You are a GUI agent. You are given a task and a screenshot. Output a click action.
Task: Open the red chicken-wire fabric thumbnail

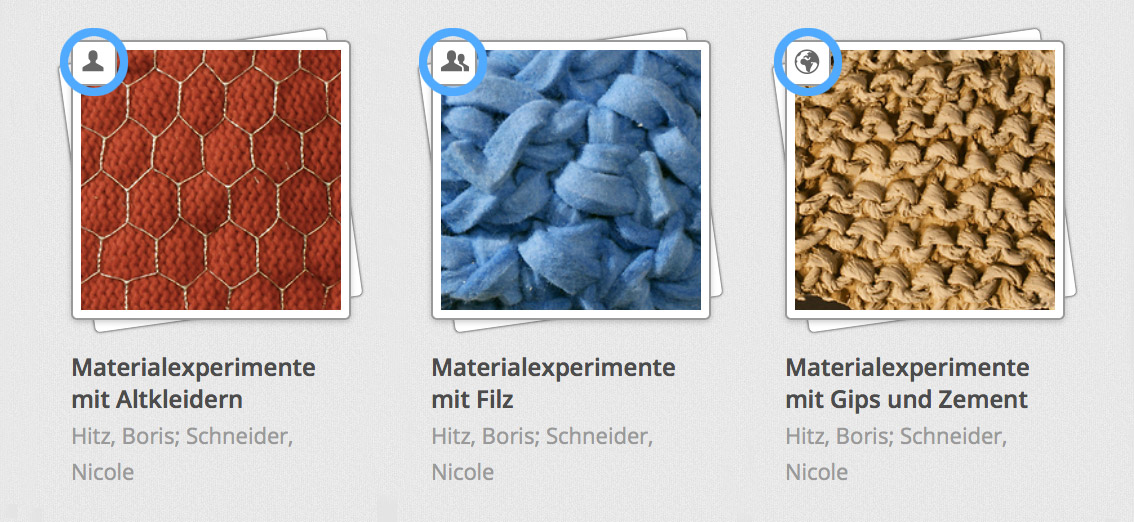[210, 179]
